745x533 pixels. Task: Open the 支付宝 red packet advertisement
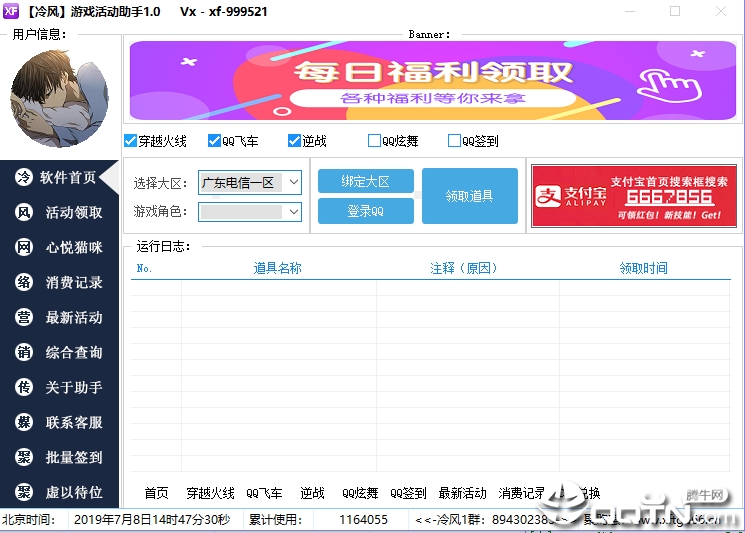[634, 196]
